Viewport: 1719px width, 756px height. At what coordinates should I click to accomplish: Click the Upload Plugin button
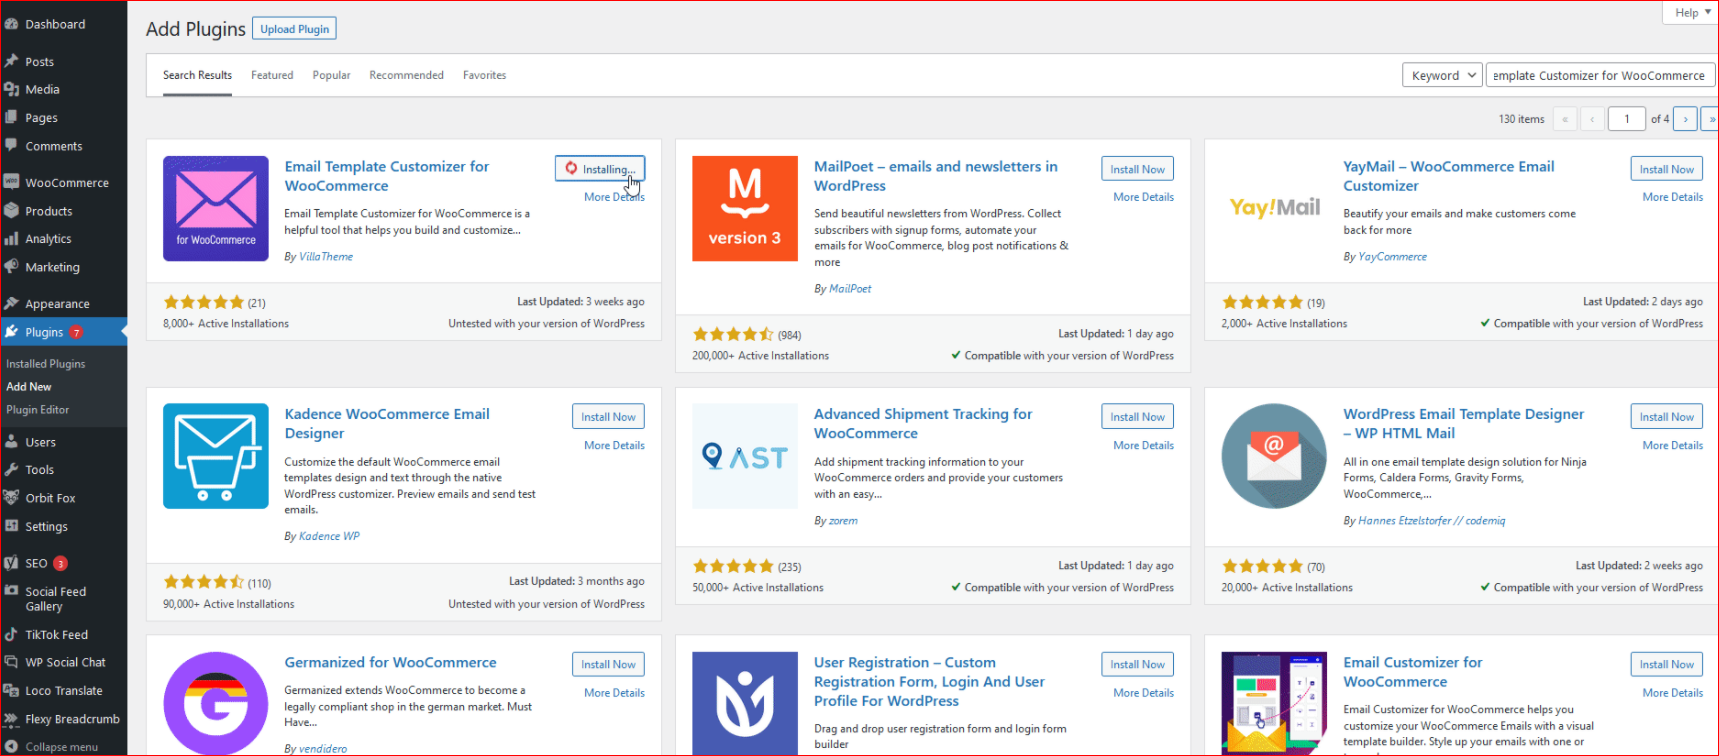(294, 29)
